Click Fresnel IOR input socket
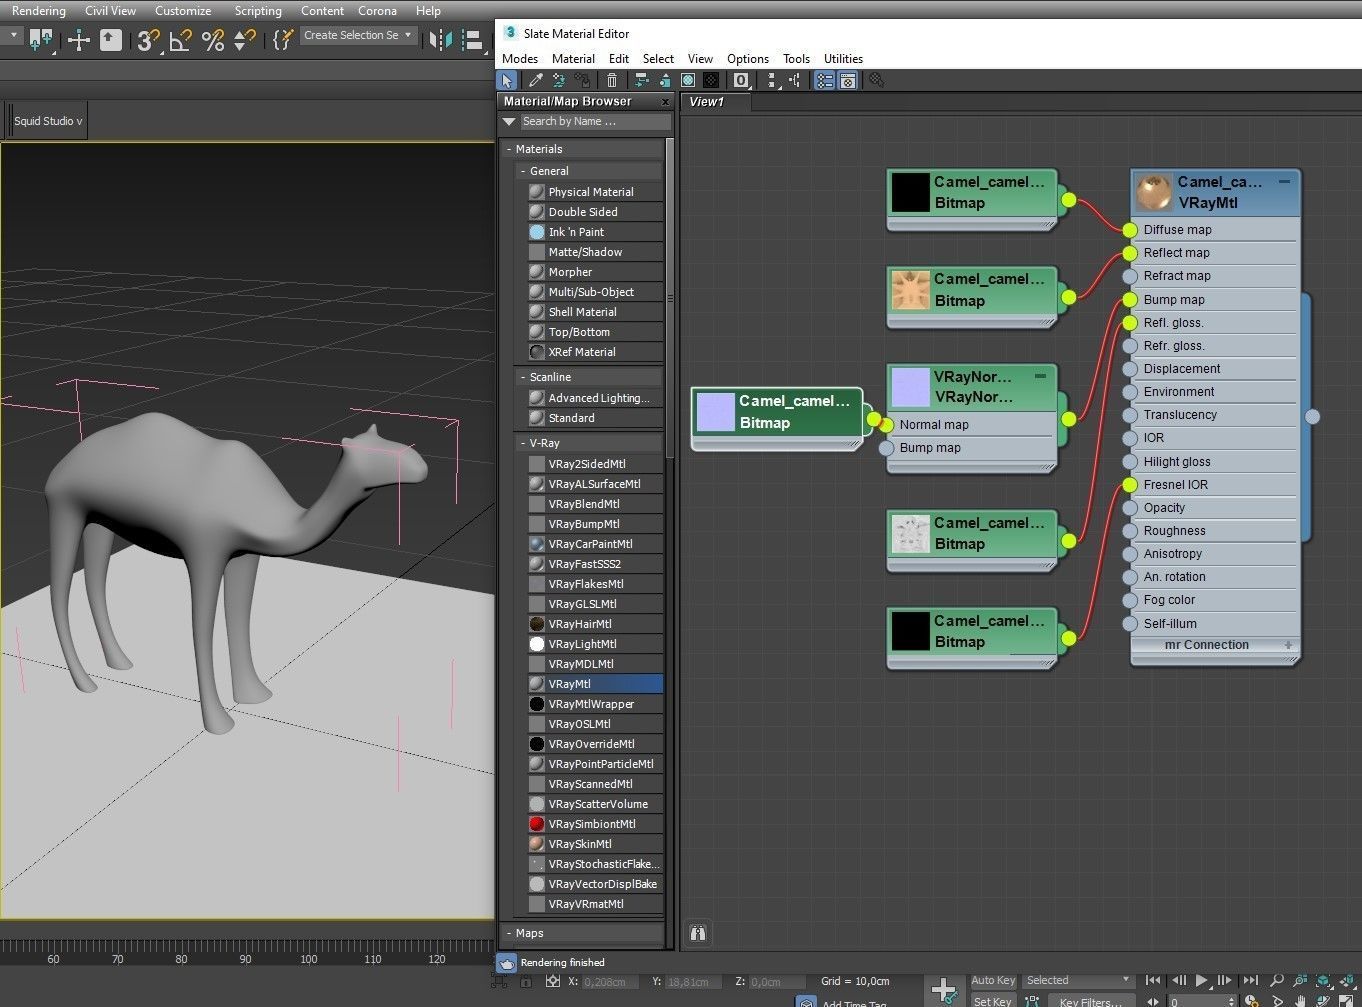The width and height of the screenshot is (1362, 1007). click(x=1130, y=485)
